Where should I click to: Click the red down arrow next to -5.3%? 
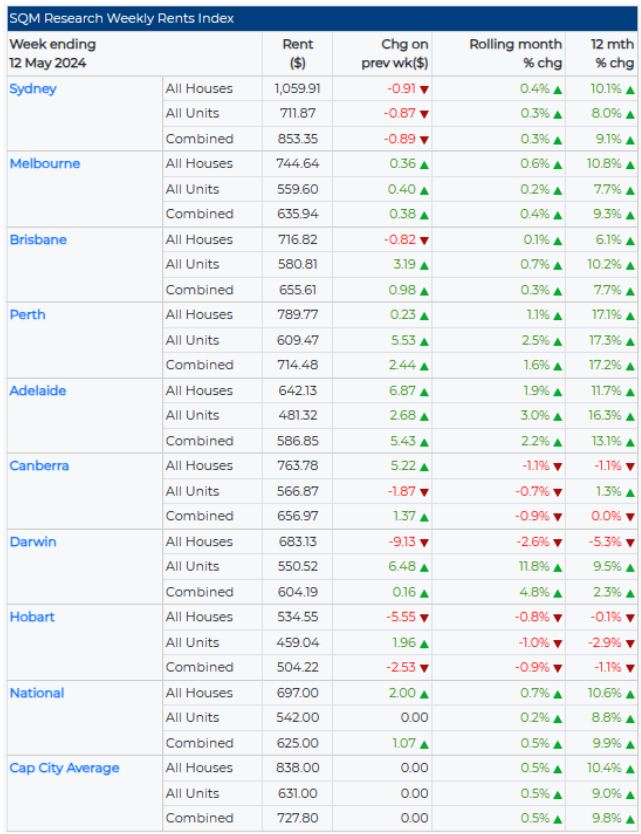[630, 542]
